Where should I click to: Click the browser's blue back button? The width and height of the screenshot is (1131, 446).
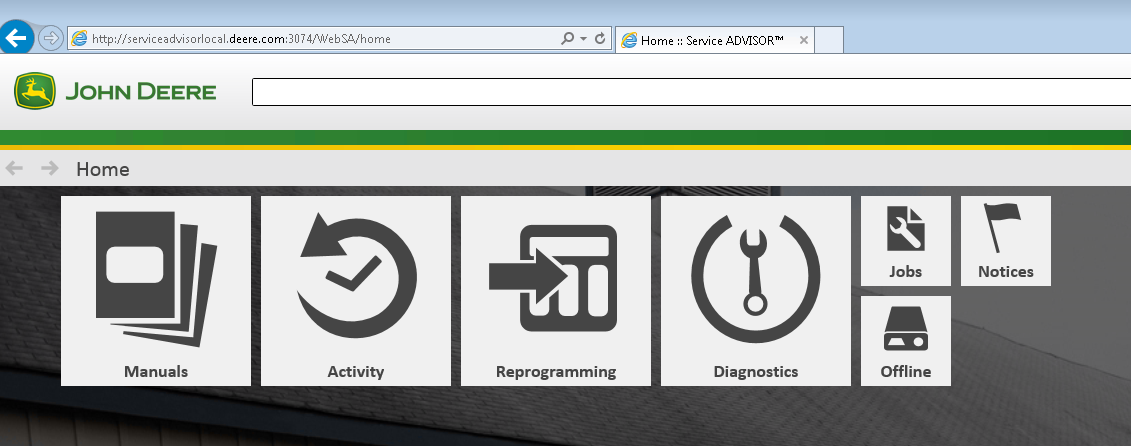[17, 39]
